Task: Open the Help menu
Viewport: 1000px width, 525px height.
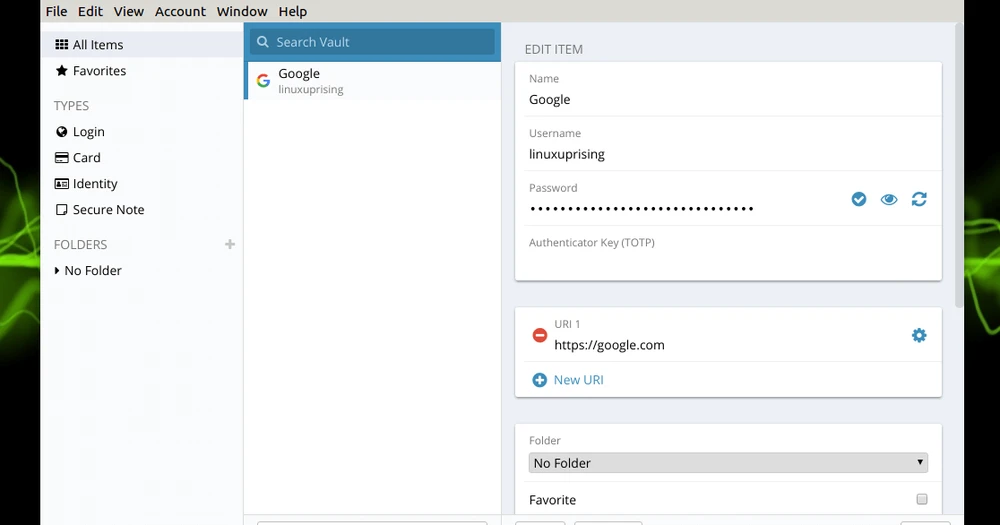Action: (293, 11)
